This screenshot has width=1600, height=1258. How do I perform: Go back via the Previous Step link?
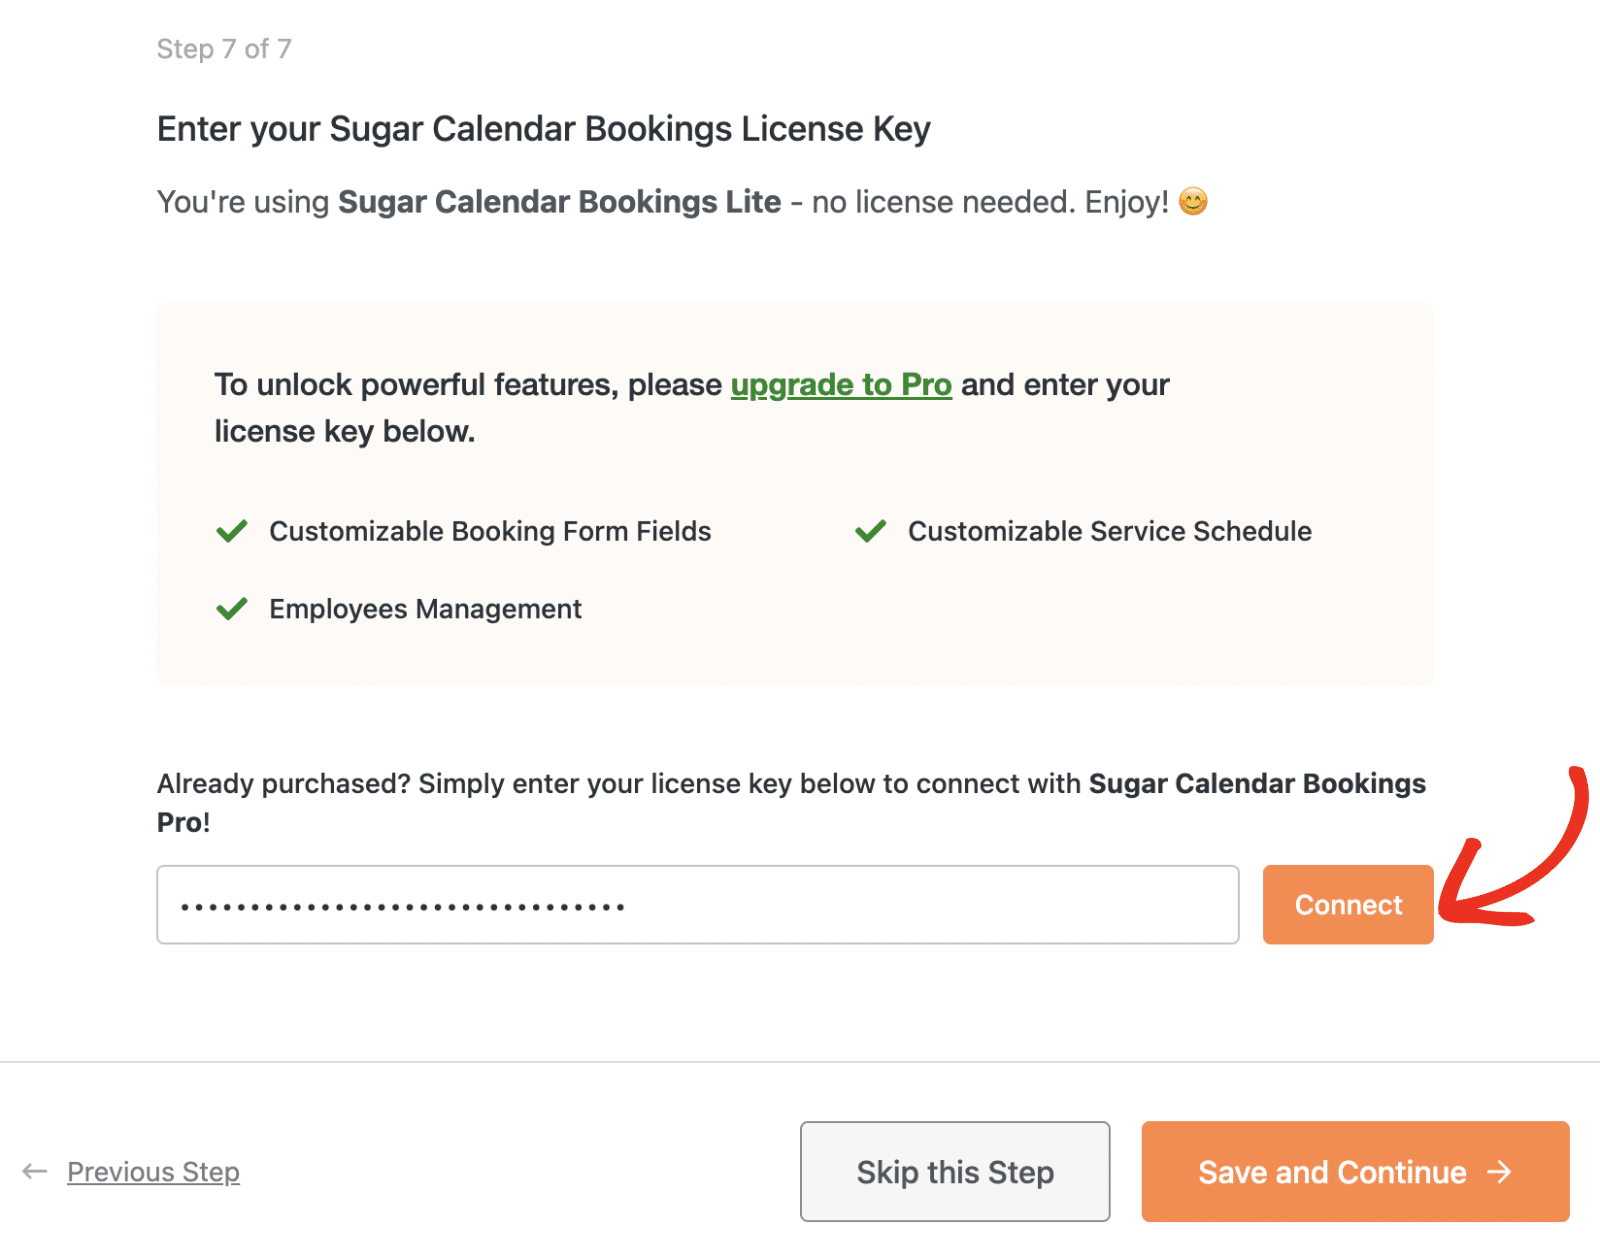click(x=152, y=1171)
